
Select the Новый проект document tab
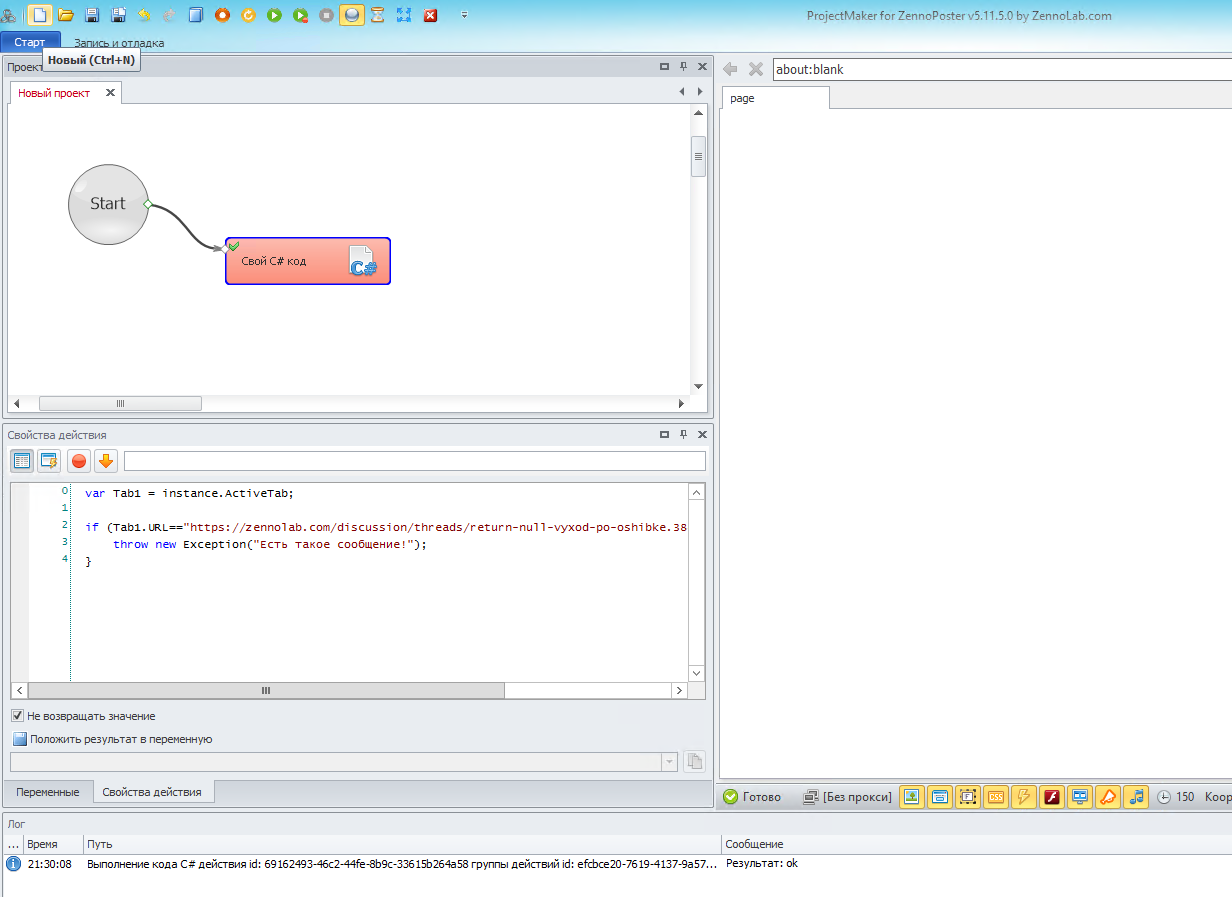point(54,93)
